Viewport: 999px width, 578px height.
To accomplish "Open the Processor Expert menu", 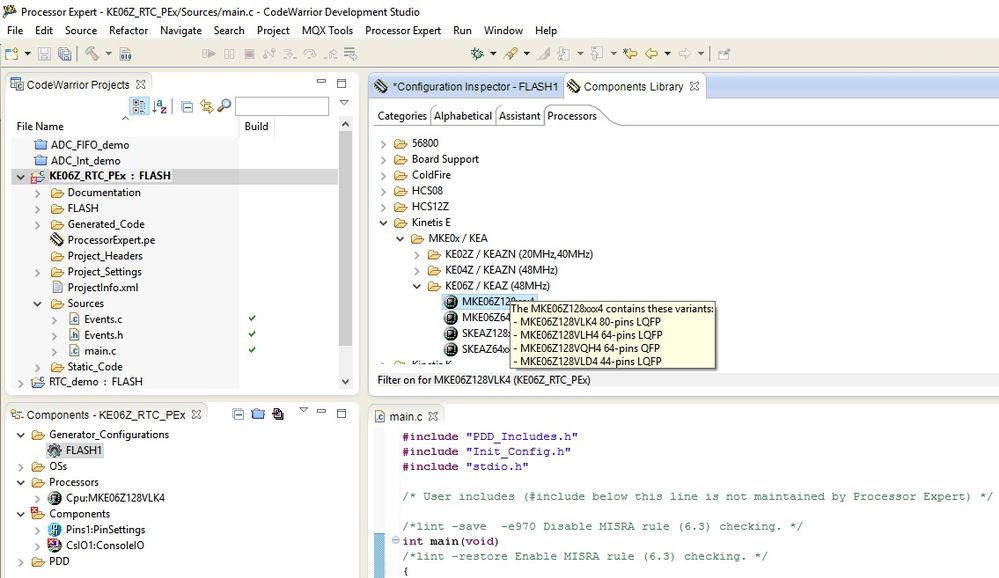I will coord(403,31).
